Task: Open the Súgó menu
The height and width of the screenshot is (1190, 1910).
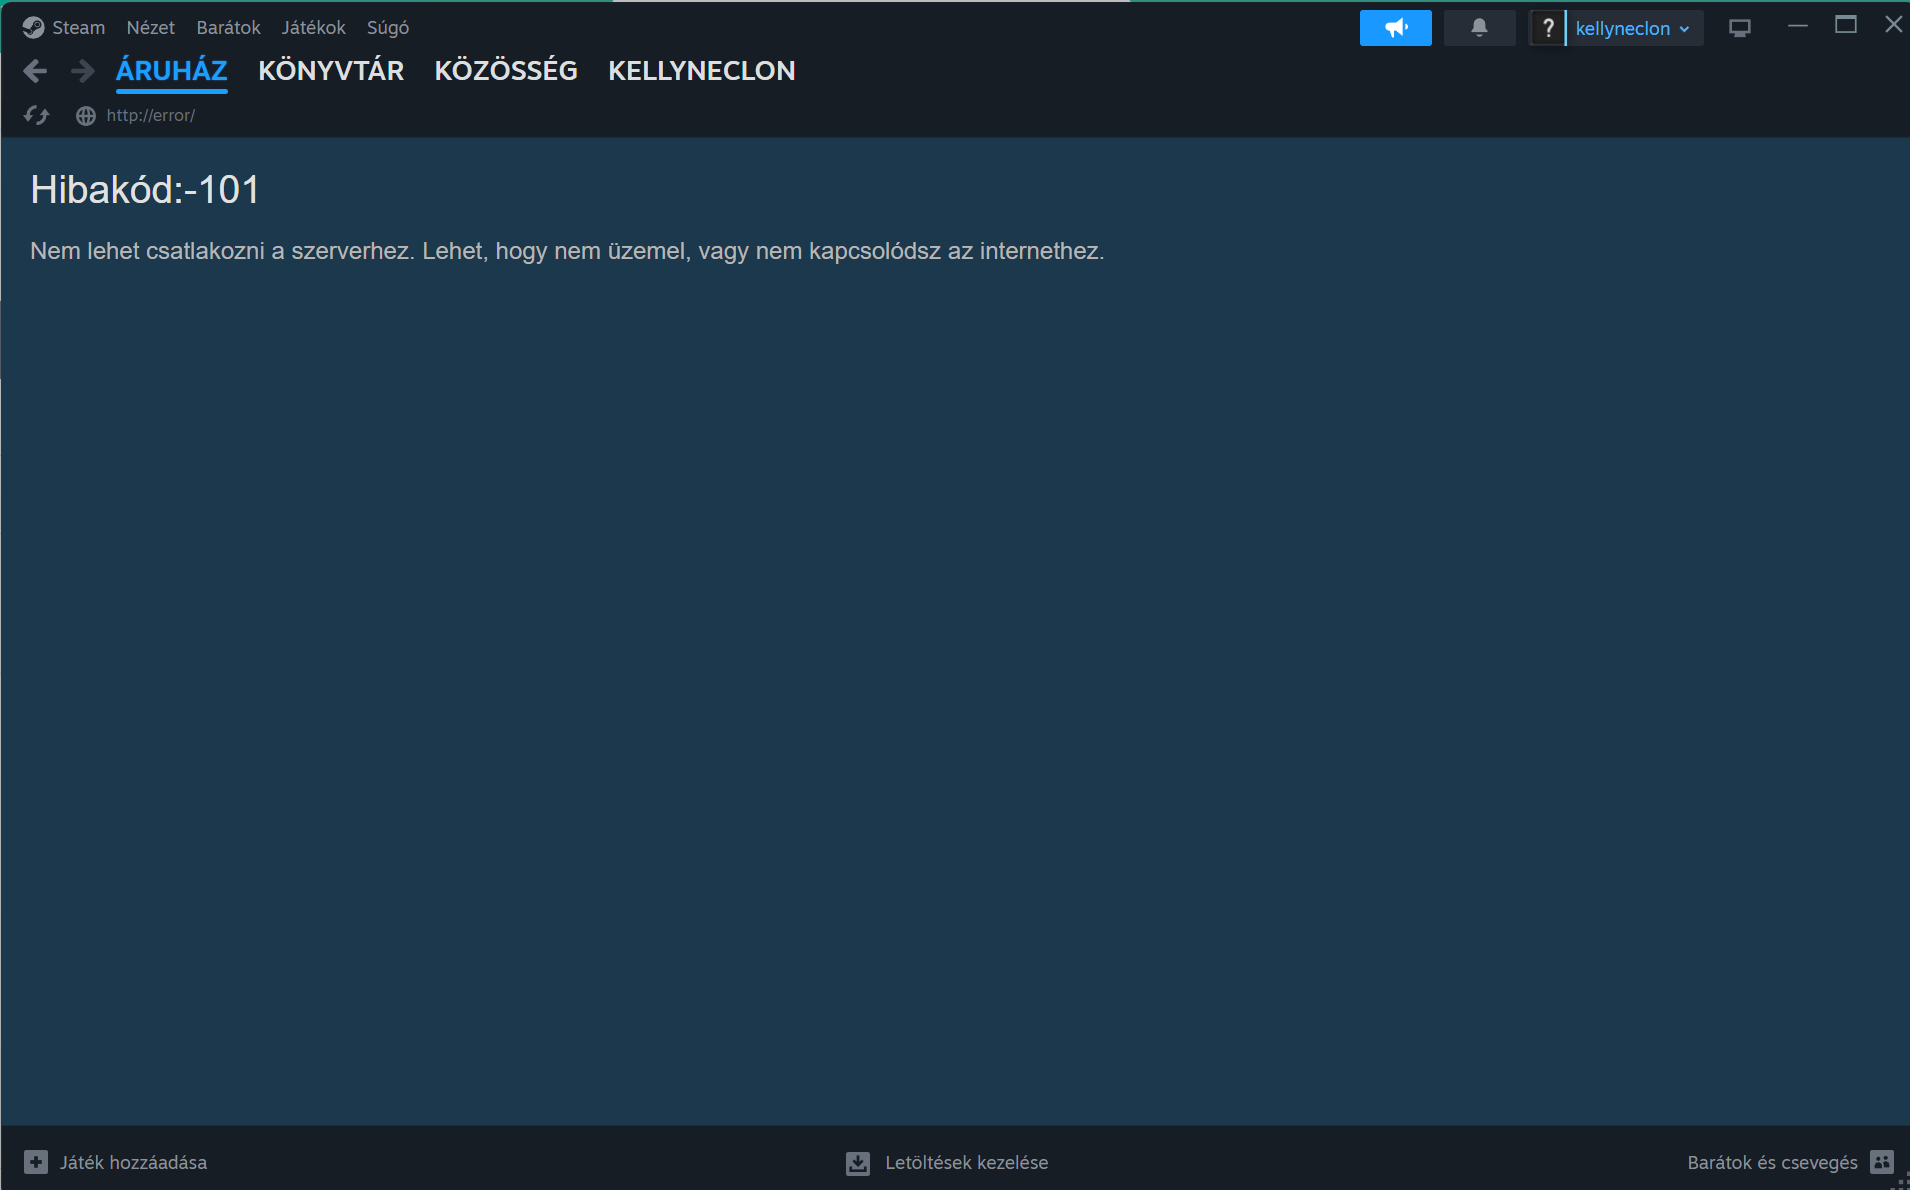Action: (388, 28)
